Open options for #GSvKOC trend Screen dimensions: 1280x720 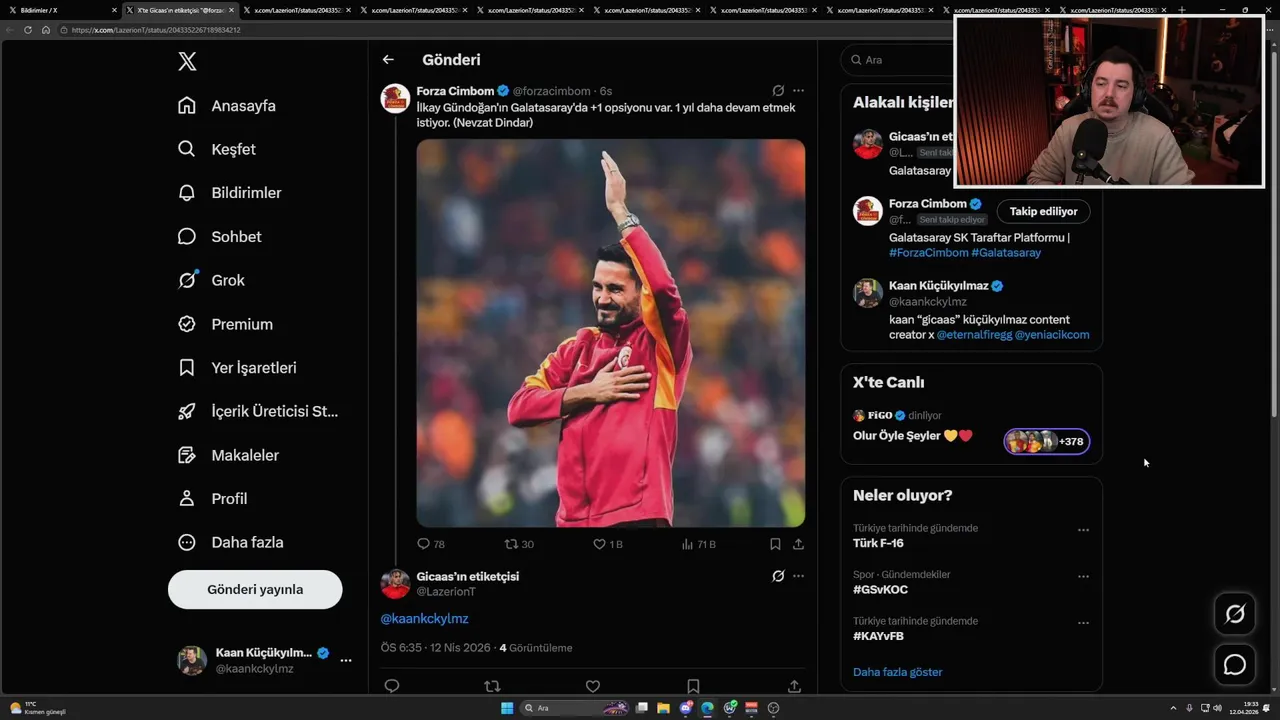(1083, 576)
